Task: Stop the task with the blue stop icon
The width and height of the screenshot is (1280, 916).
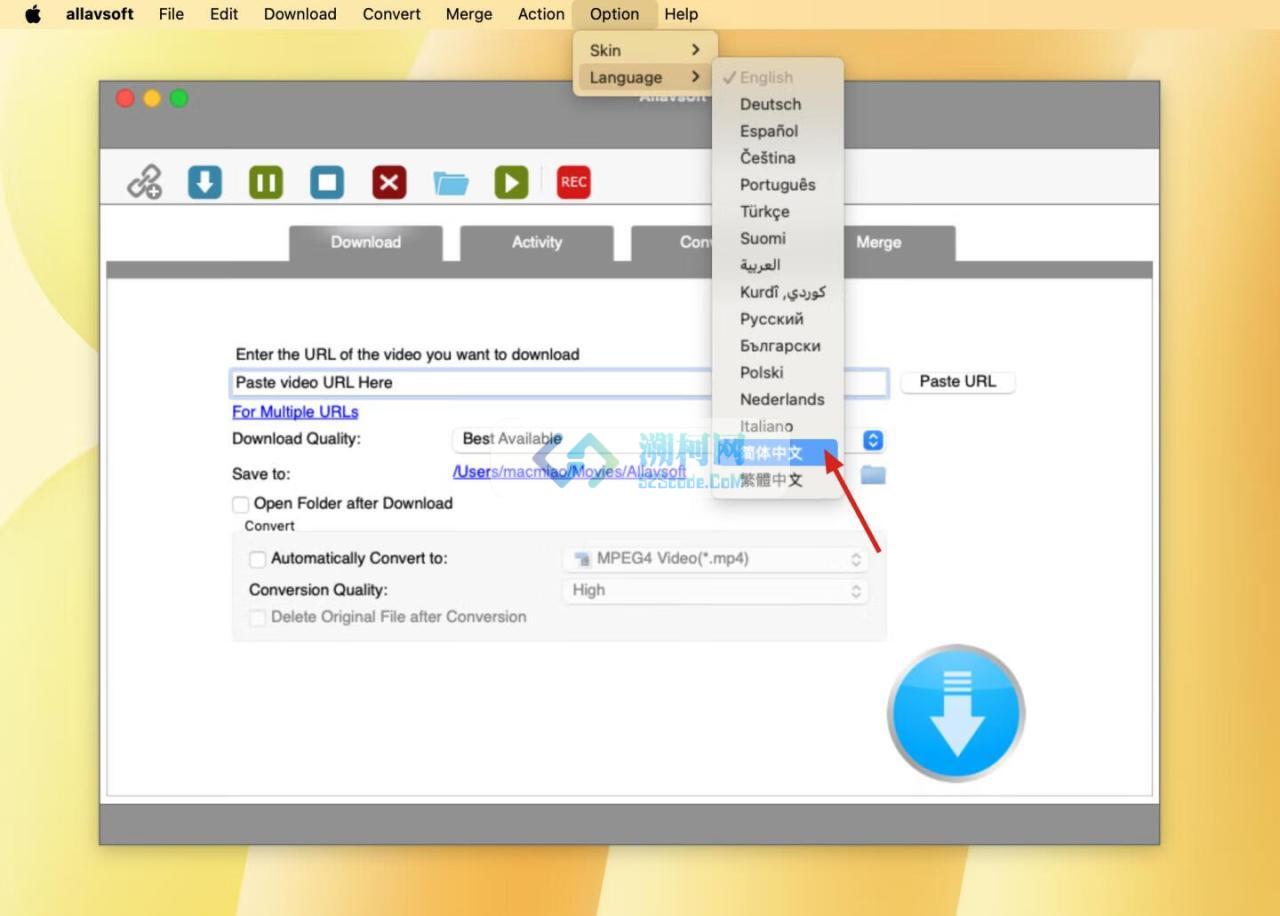Action: [x=327, y=182]
